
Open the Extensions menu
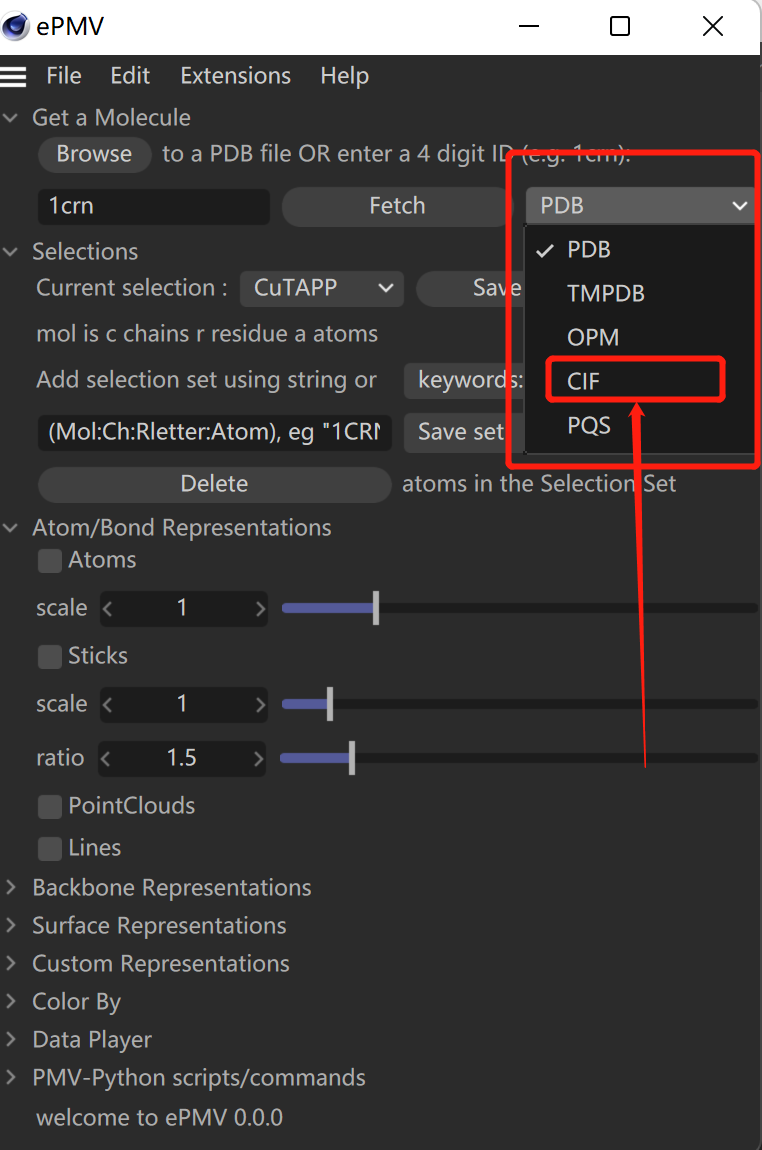point(235,76)
